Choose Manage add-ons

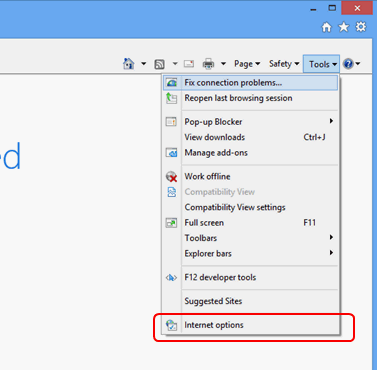[x=250, y=153]
